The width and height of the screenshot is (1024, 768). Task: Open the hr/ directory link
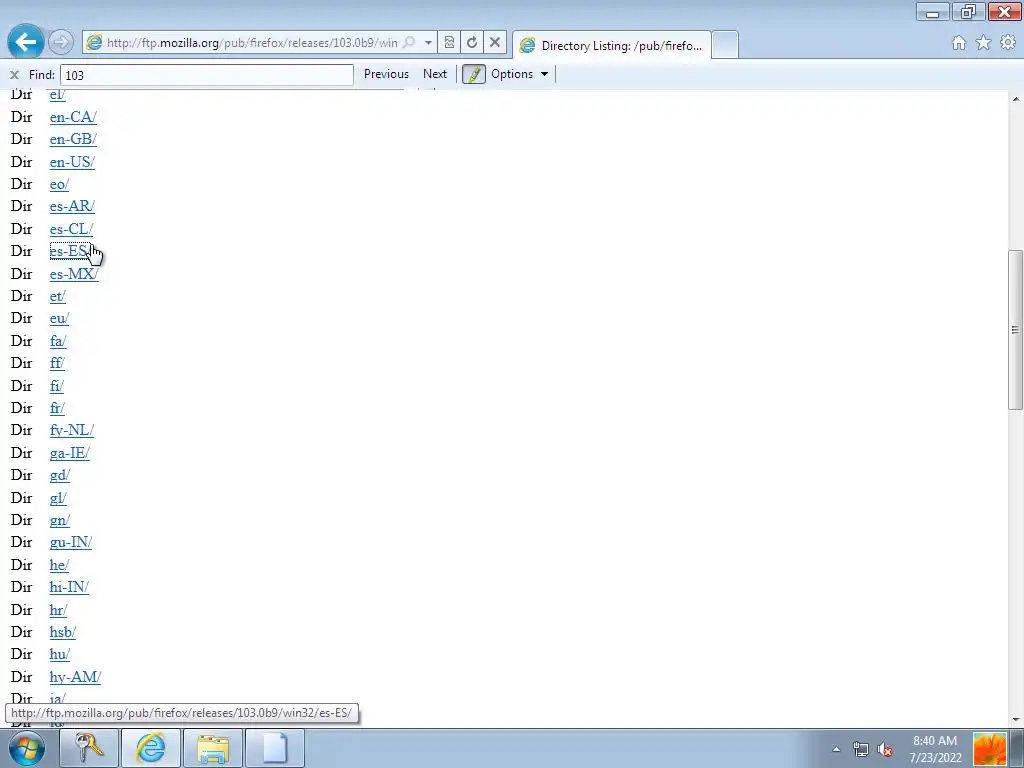point(58,610)
